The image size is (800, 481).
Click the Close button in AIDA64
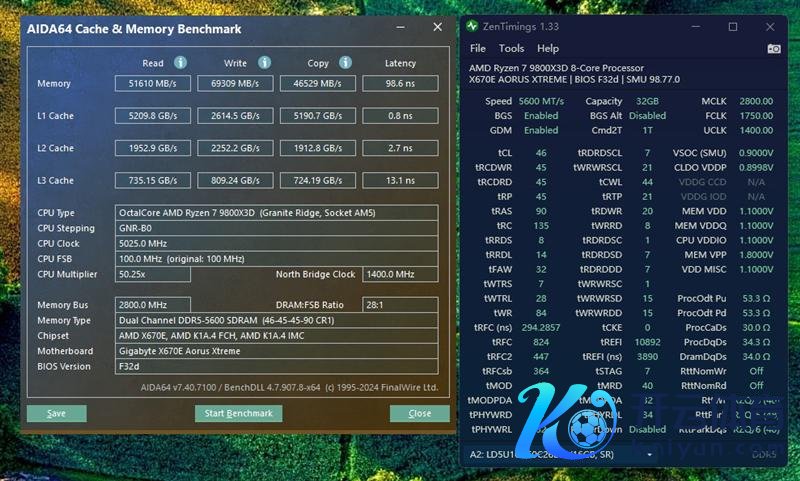click(x=420, y=413)
